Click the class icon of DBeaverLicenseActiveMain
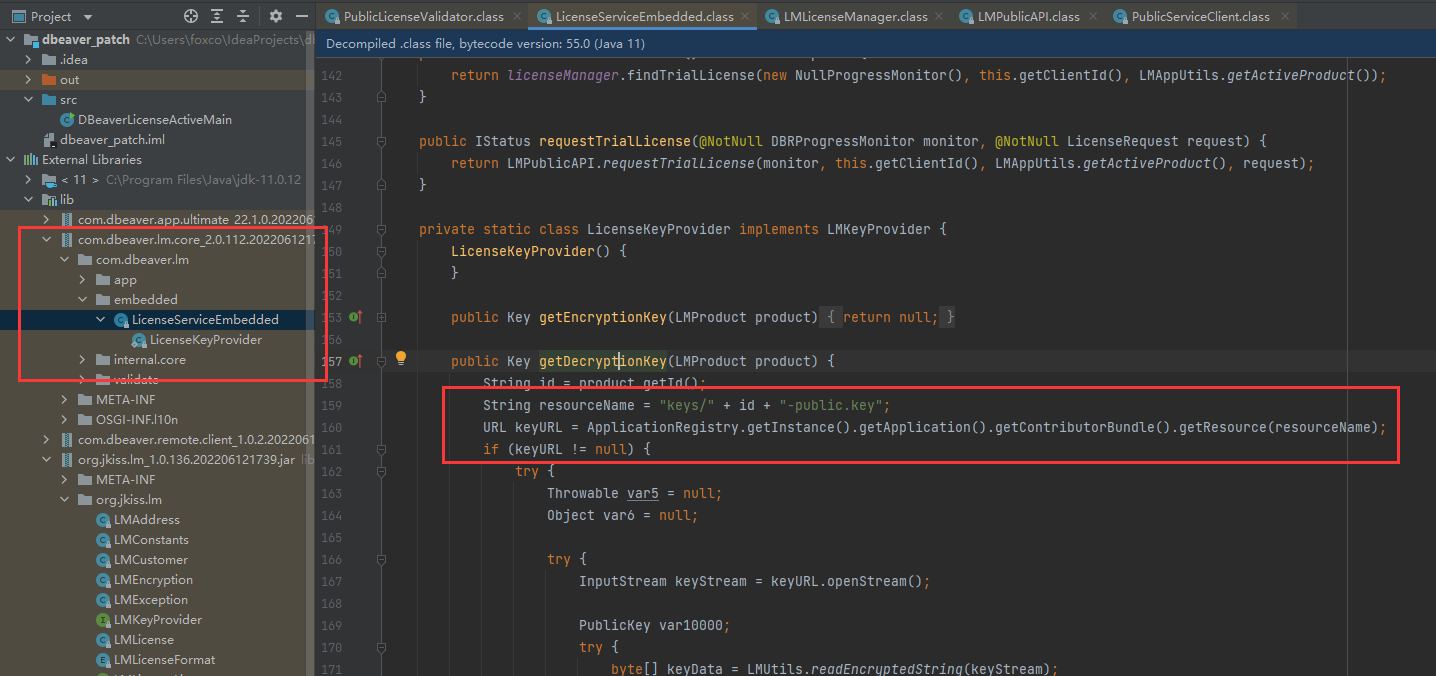This screenshot has height=676, width=1436. (x=67, y=120)
